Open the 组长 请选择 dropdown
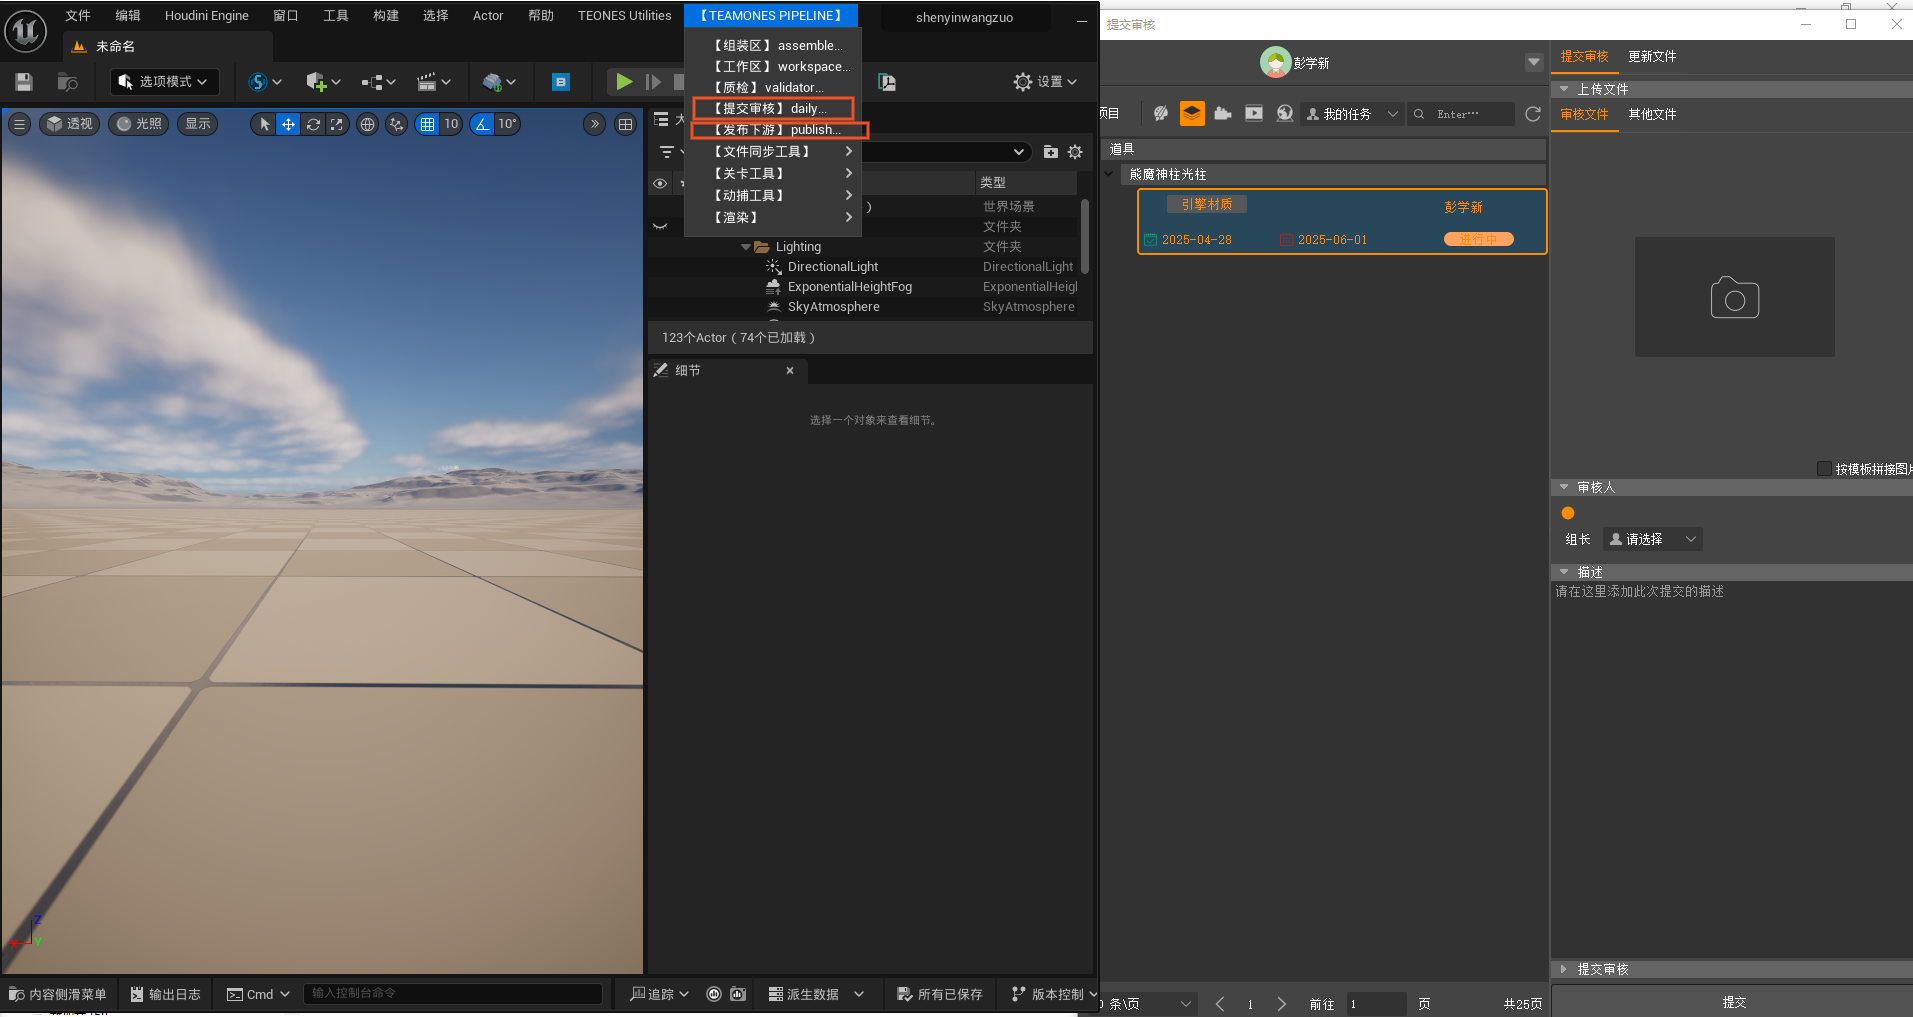Image resolution: width=1913 pixels, height=1017 pixels. click(x=1652, y=539)
